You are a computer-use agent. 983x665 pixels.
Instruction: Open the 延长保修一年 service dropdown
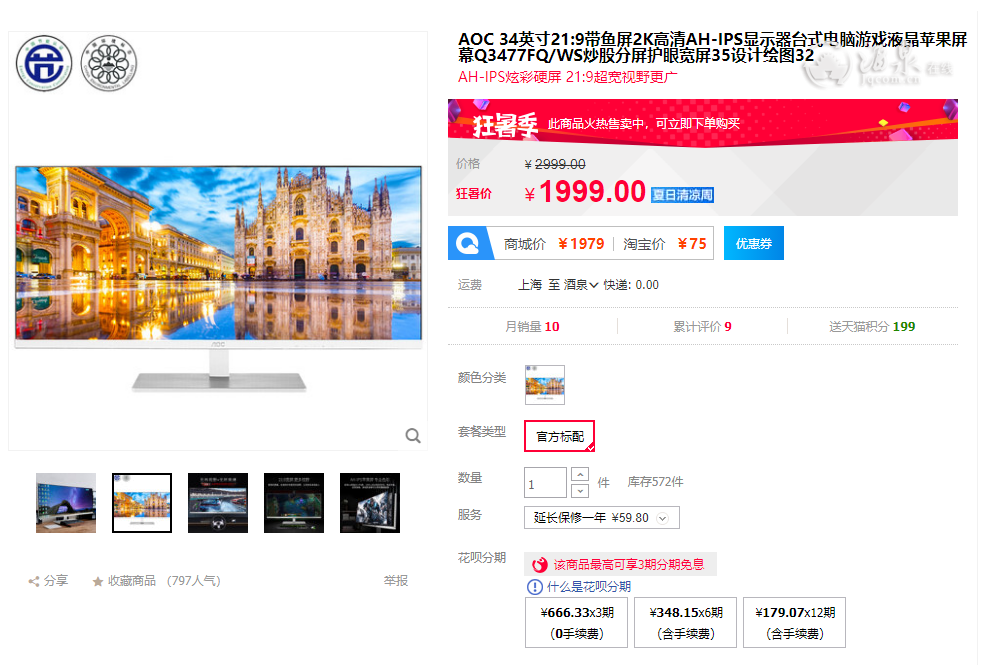602,518
